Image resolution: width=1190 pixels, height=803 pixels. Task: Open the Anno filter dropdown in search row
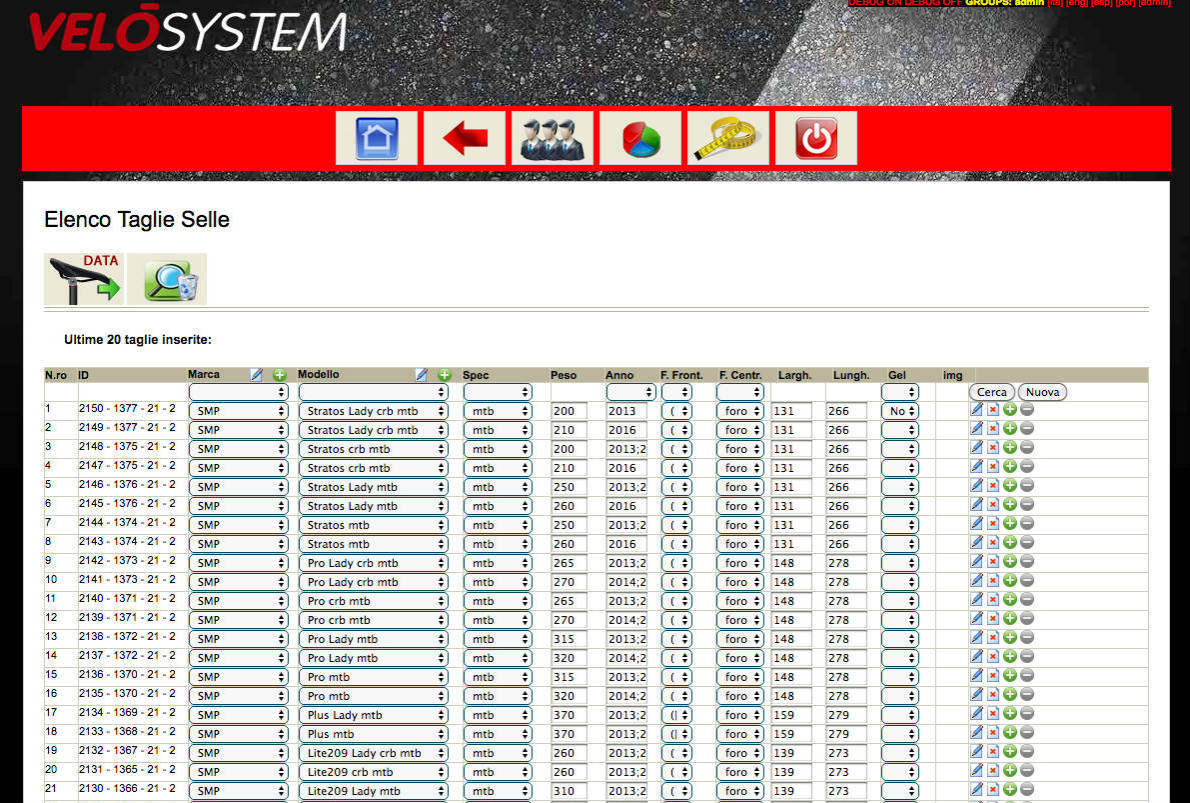pyautogui.click(x=631, y=392)
